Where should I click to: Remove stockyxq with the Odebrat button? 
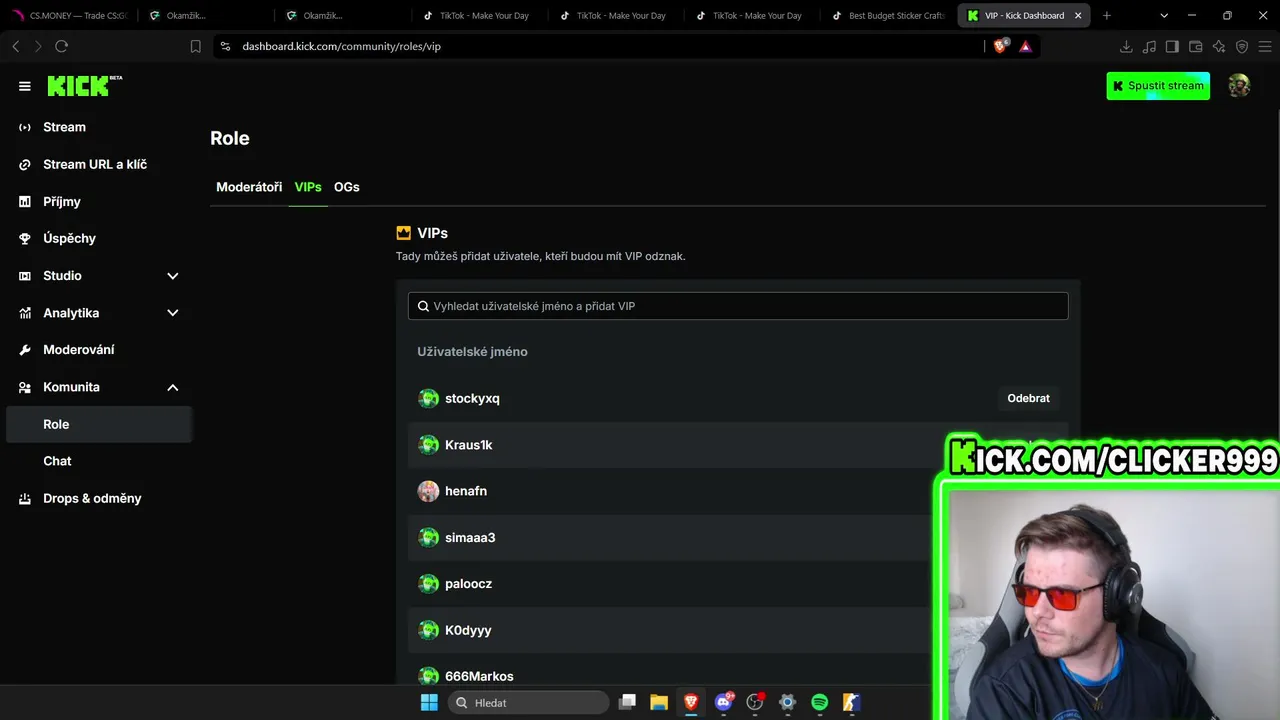pyautogui.click(x=1028, y=398)
